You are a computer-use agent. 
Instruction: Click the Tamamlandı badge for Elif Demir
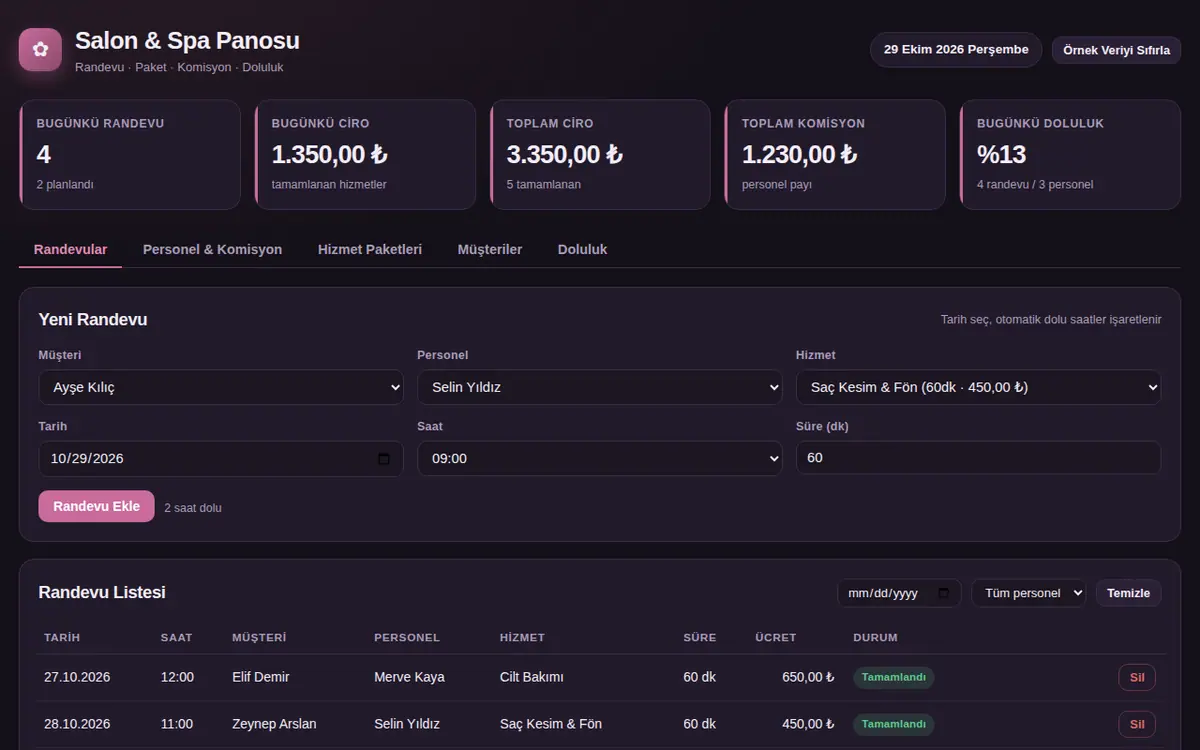[x=894, y=677]
